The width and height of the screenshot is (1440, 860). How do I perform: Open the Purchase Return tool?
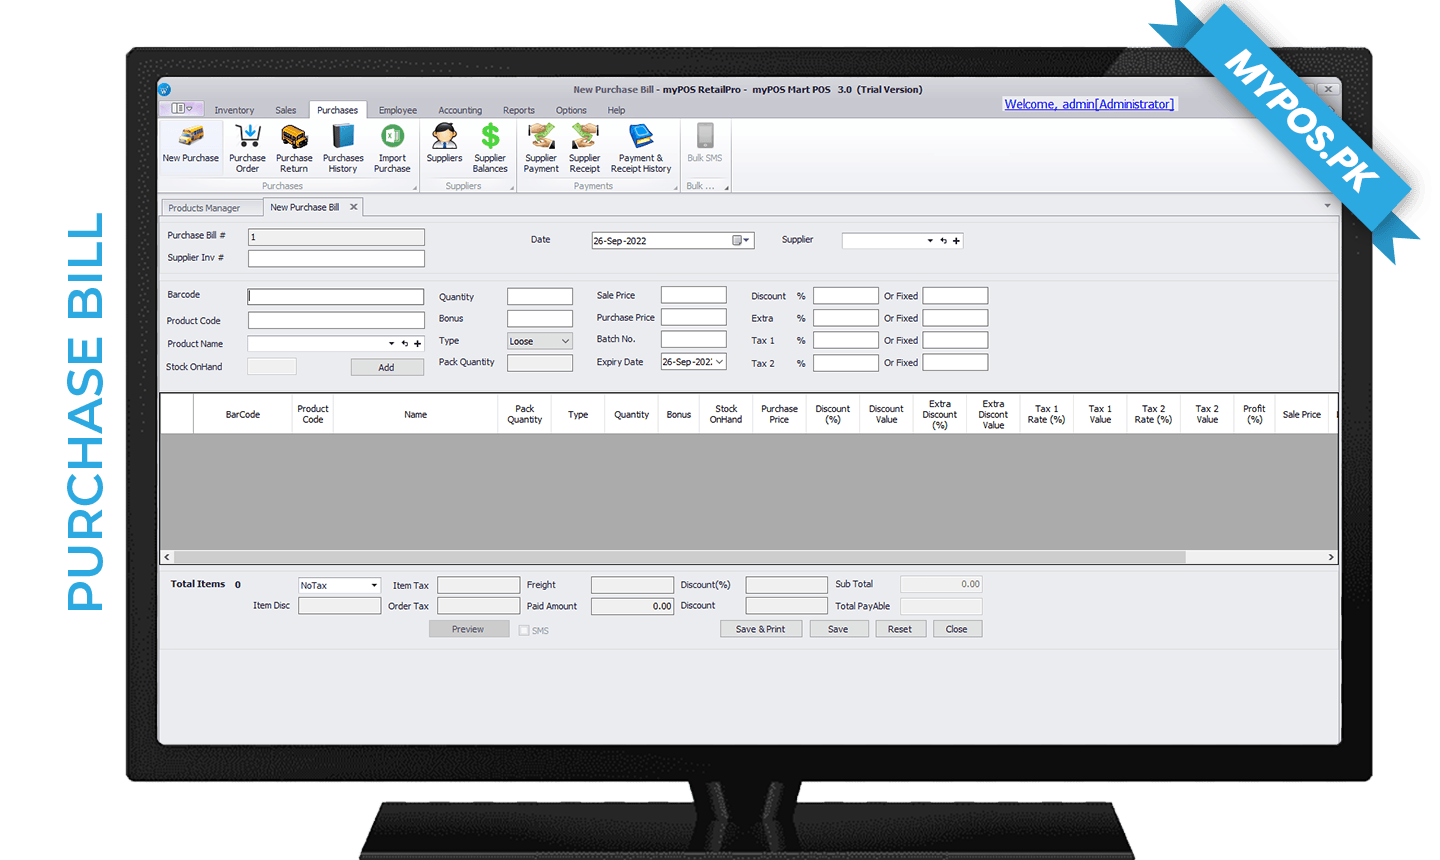point(294,148)
